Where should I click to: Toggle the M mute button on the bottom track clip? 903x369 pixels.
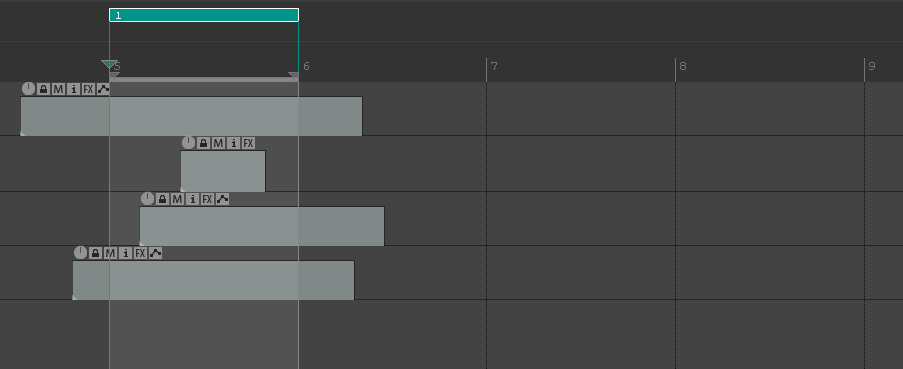coord(110,253)
